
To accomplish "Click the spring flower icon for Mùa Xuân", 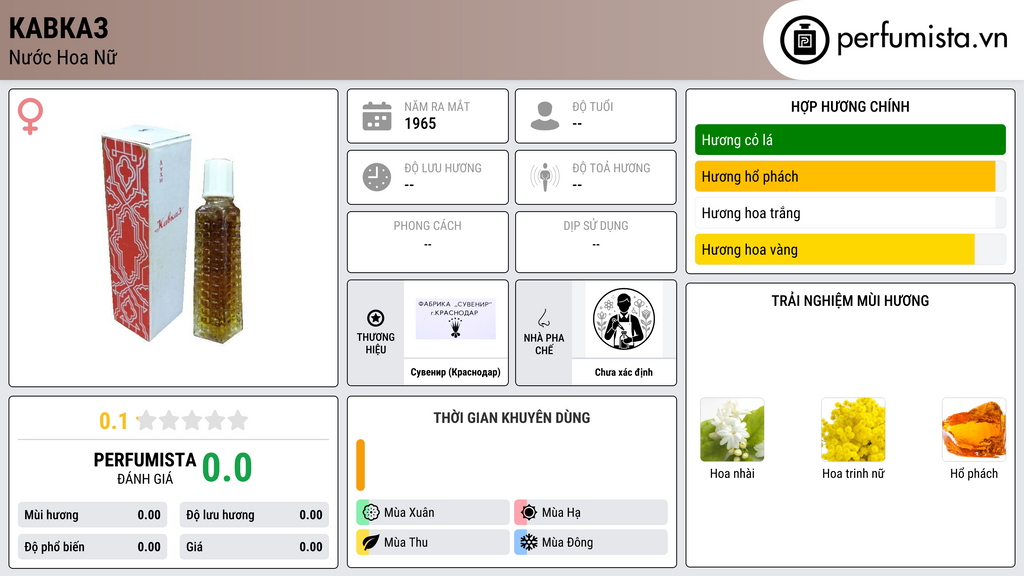I will click(371, 513).
